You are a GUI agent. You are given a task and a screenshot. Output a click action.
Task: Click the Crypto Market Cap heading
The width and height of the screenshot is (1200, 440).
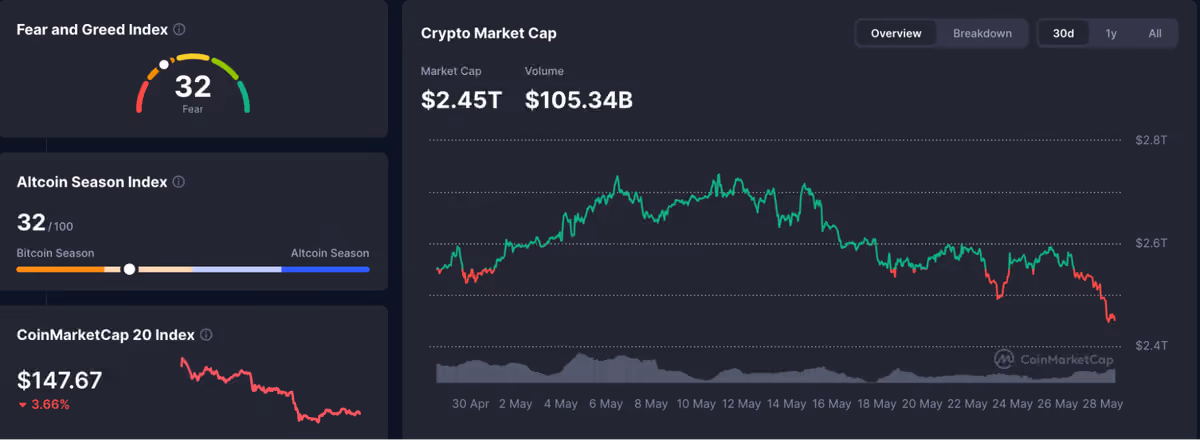click(x=489, y=33)
